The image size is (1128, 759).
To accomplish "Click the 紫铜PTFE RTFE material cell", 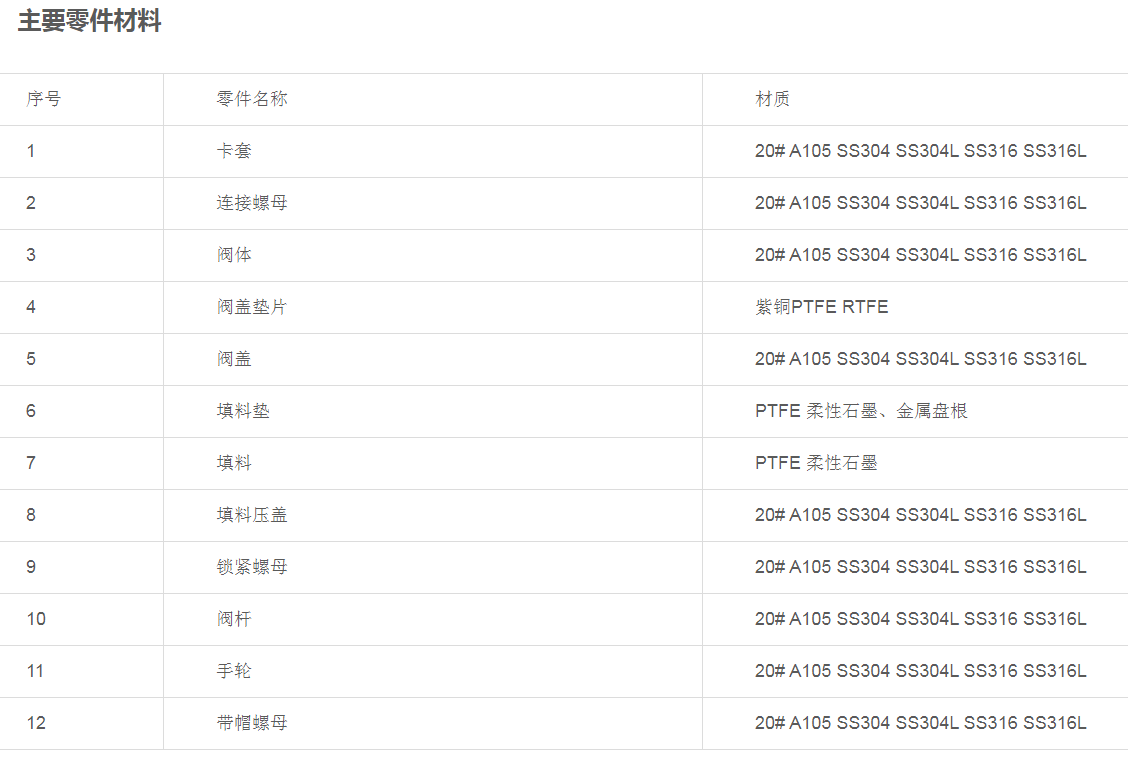I will click(821, 307).
